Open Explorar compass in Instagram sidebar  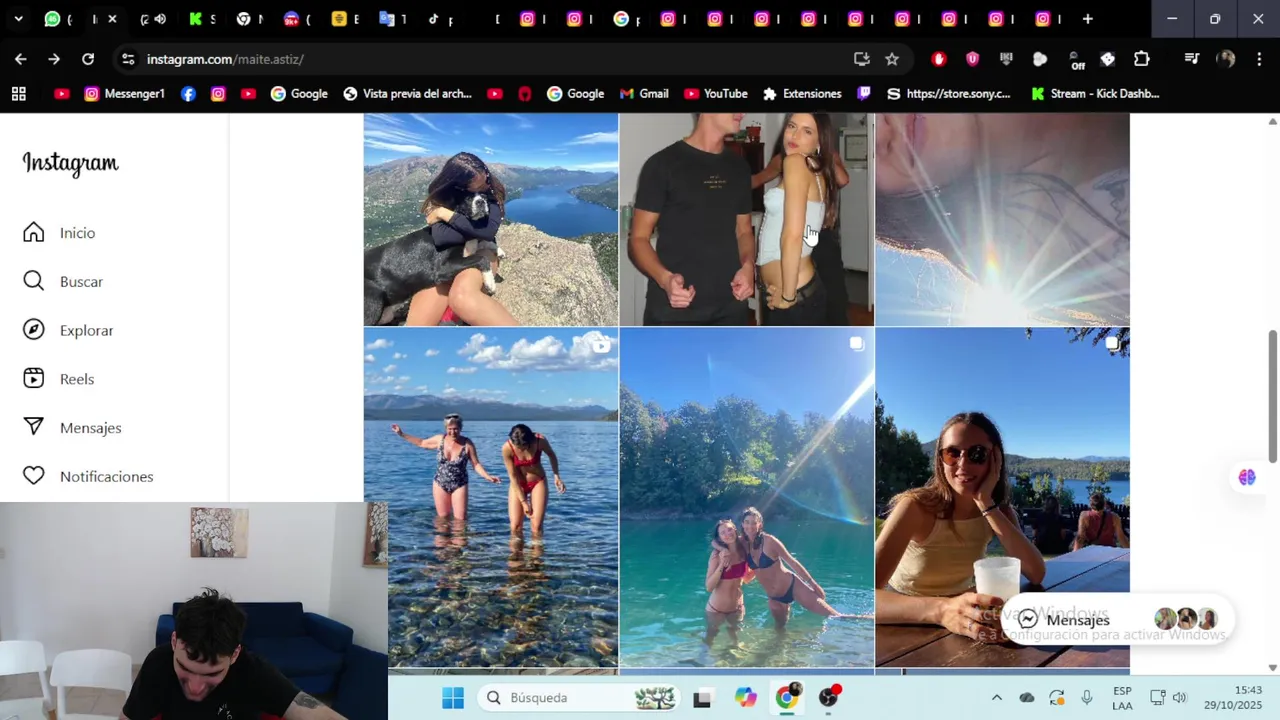(68, 331)
